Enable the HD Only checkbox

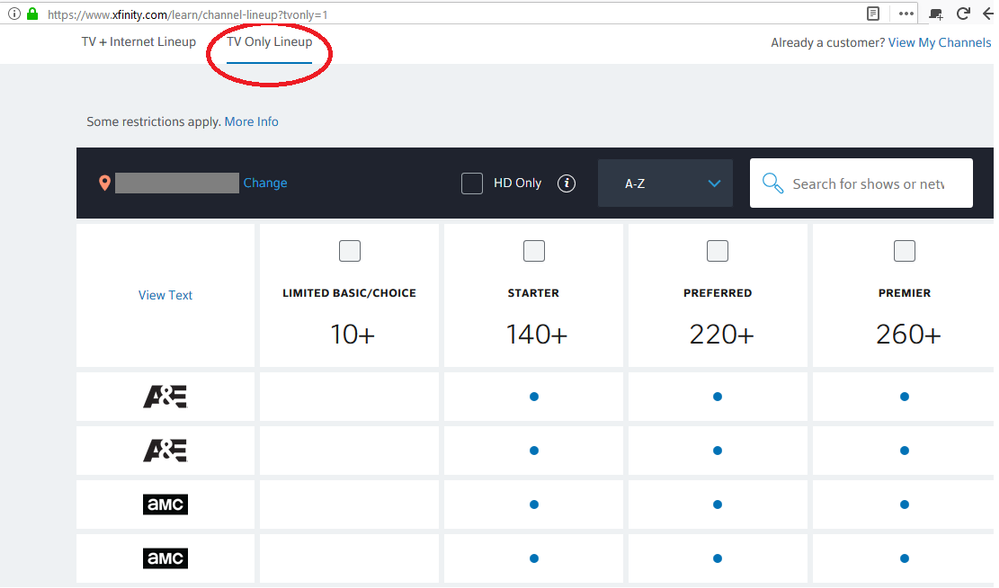click(472, 183)
